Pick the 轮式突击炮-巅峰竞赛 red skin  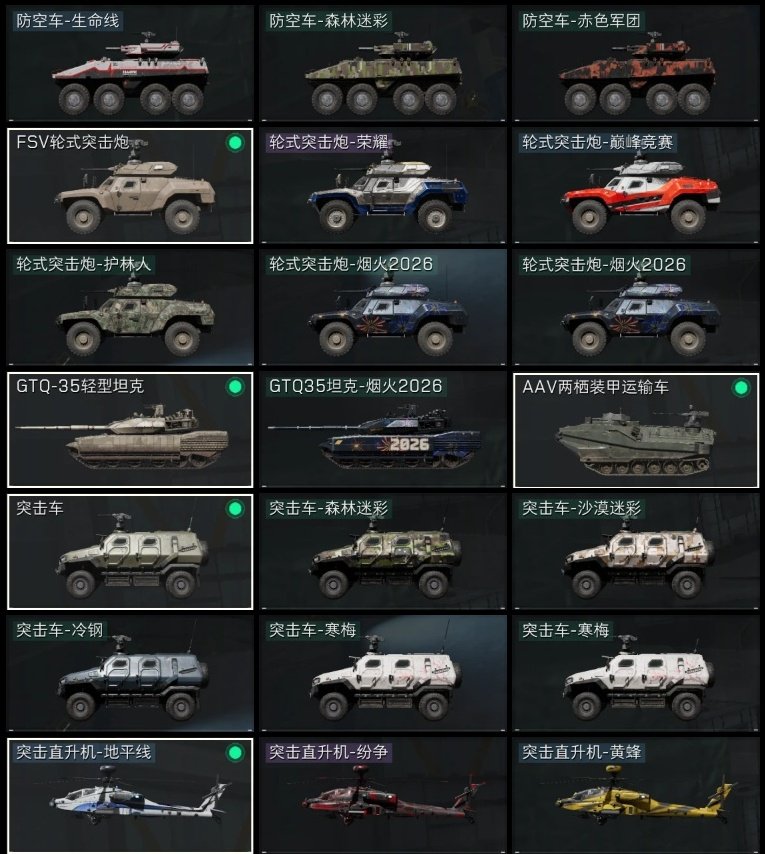pos(635,185)
